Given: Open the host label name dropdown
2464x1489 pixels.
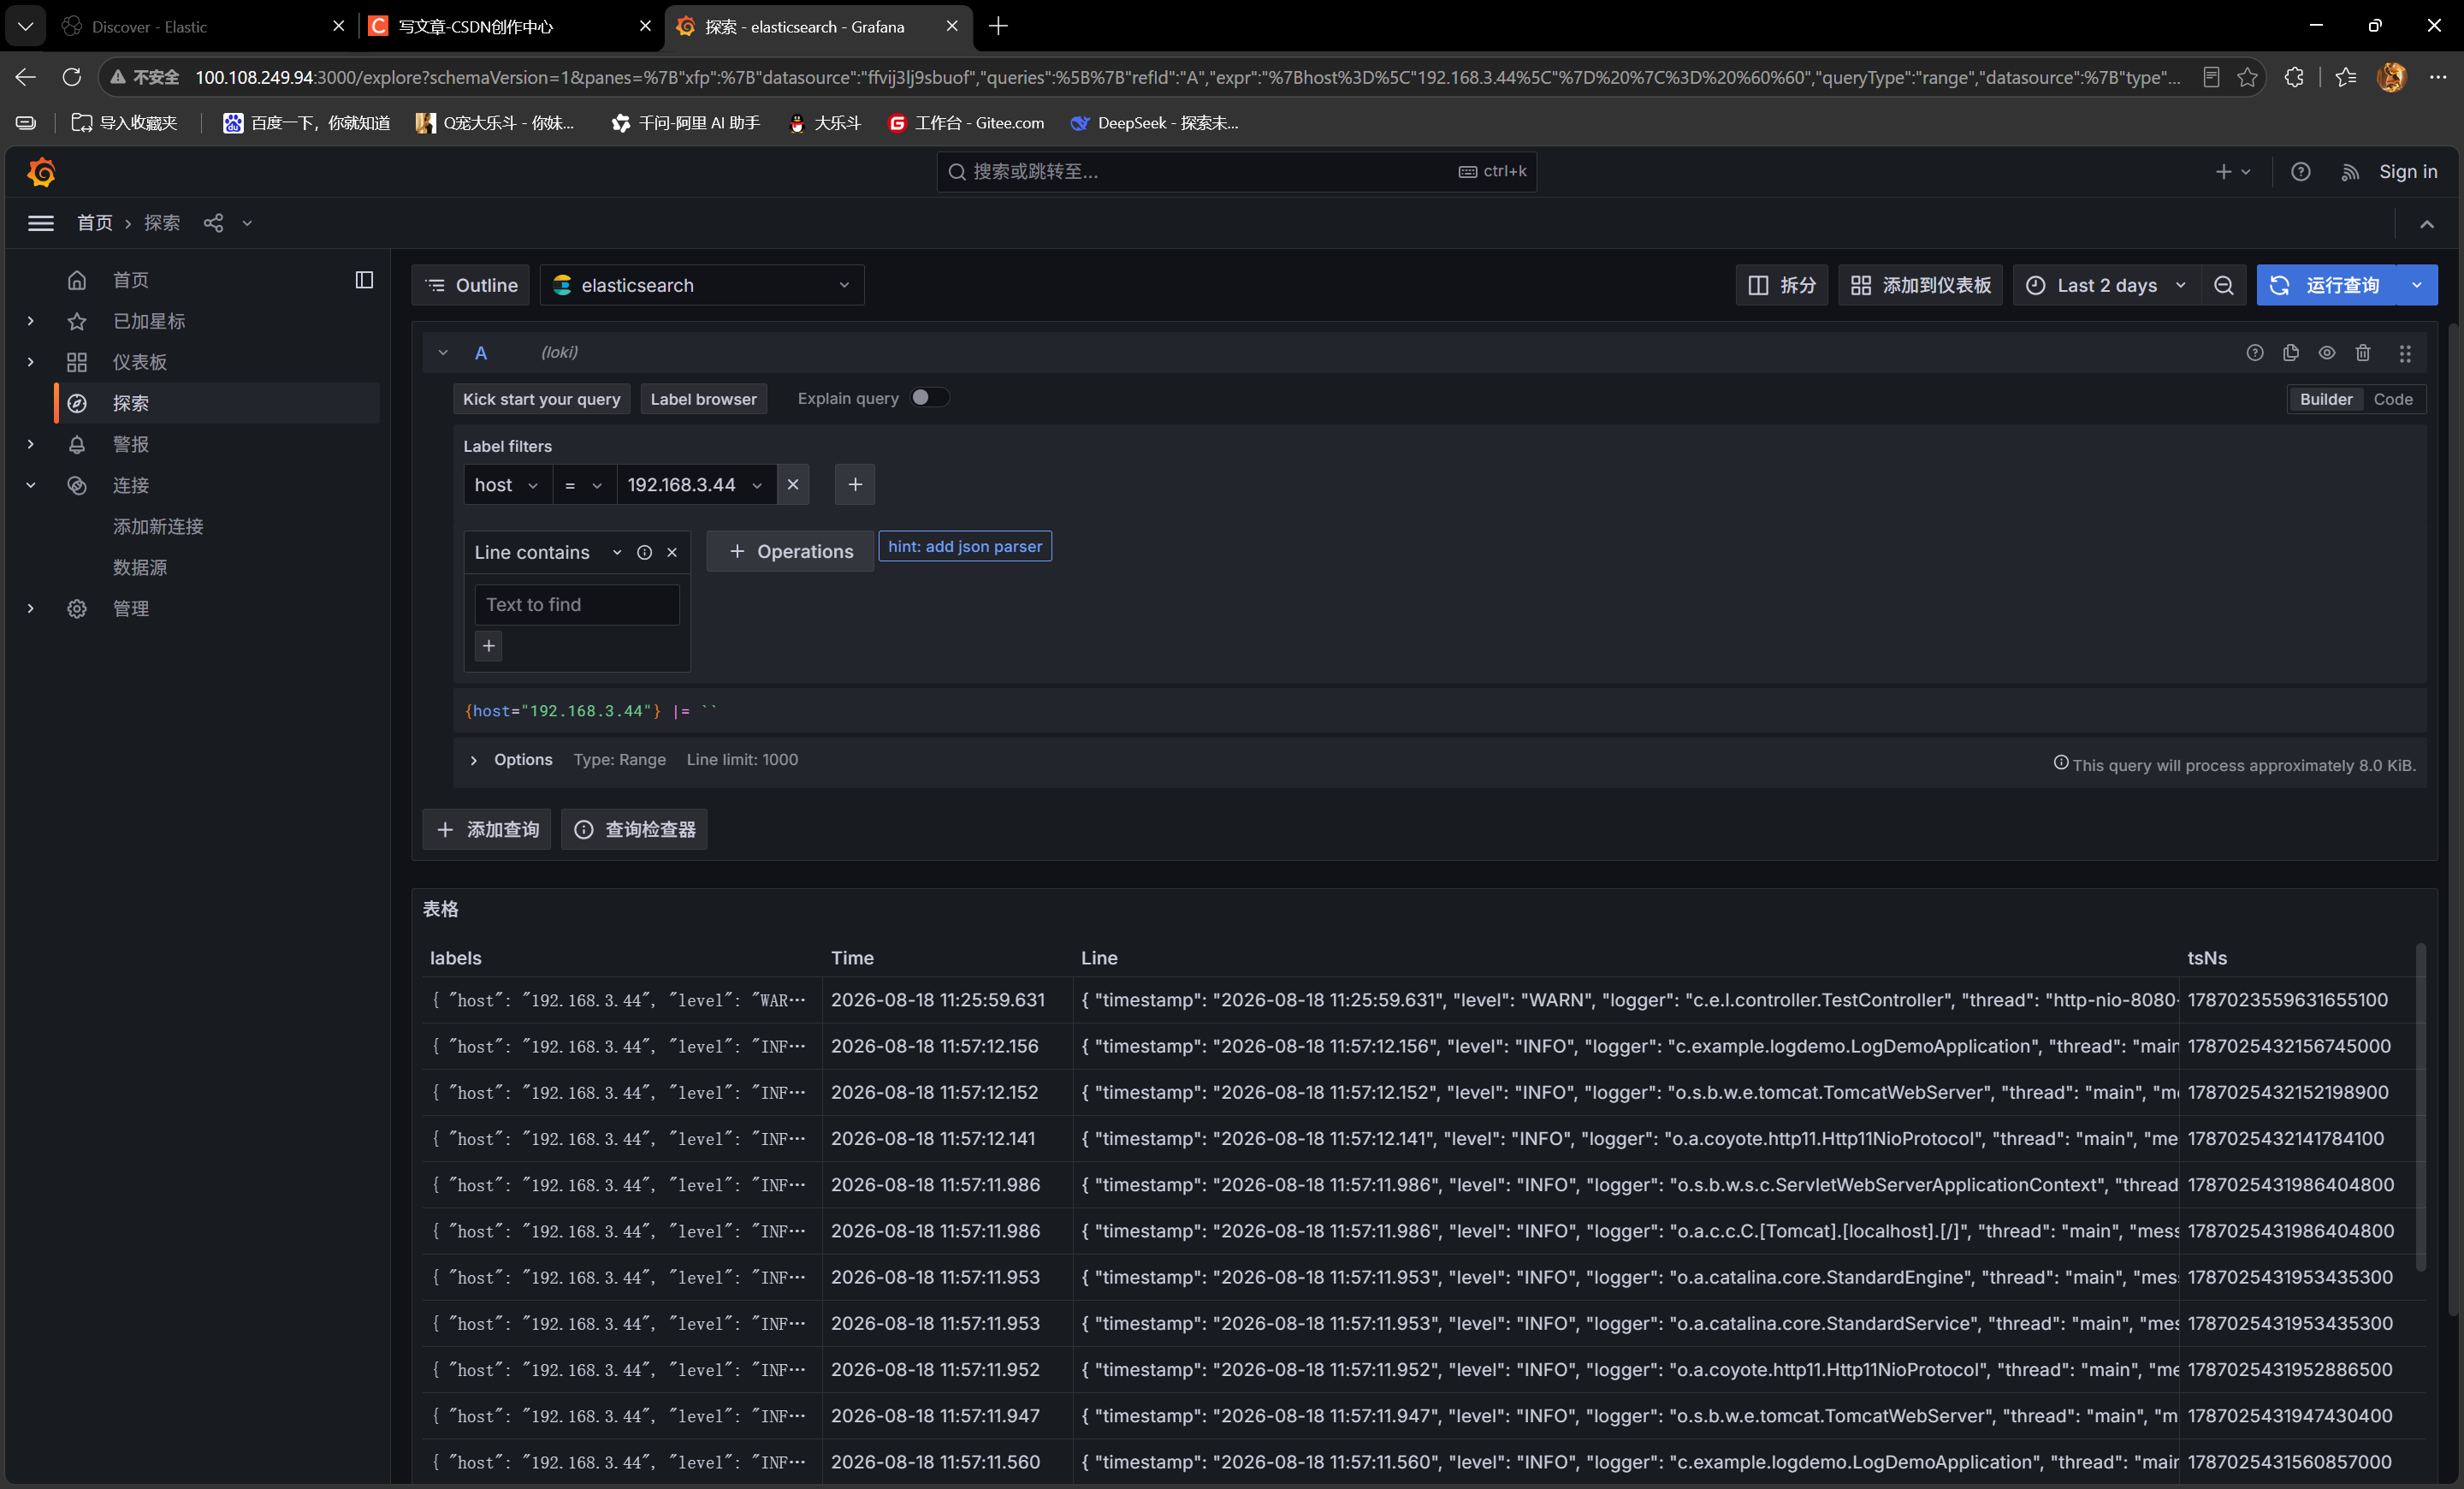Looking at the screenshot, I should pos(507,485).
